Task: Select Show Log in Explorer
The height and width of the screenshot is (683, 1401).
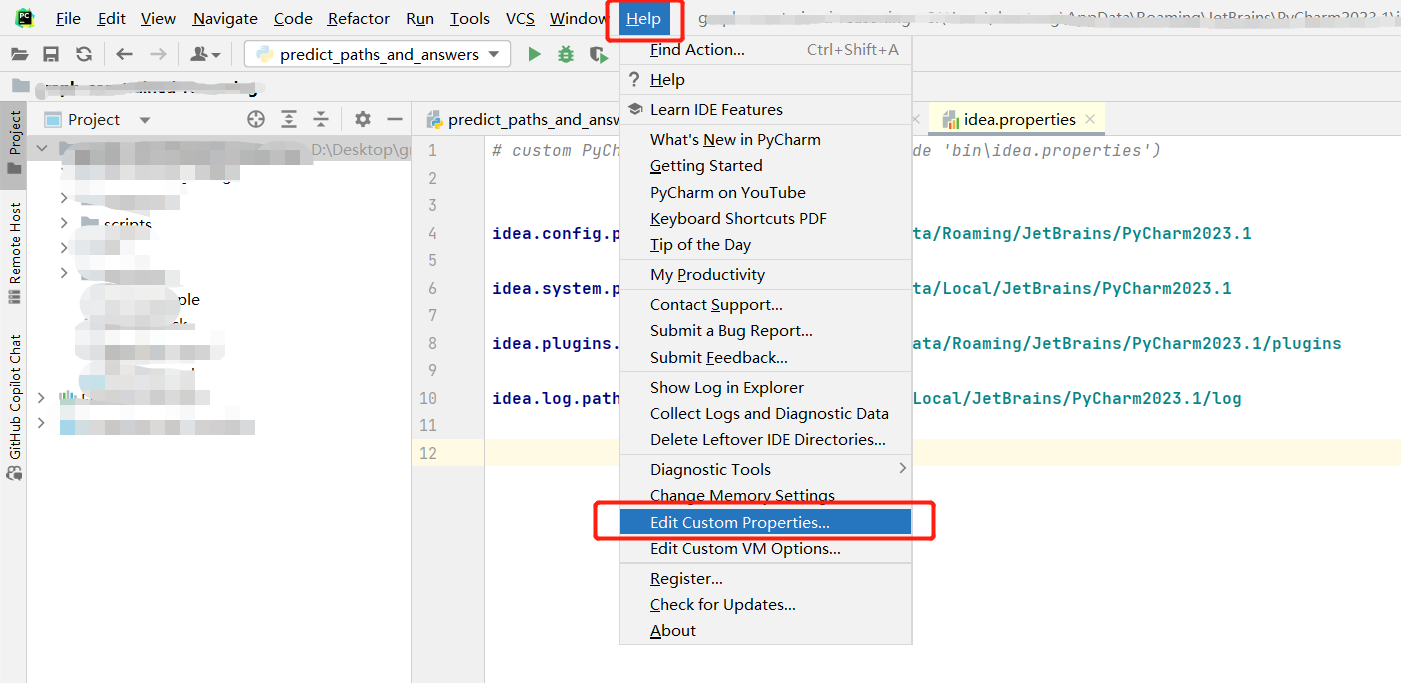Action: point(765,387)
